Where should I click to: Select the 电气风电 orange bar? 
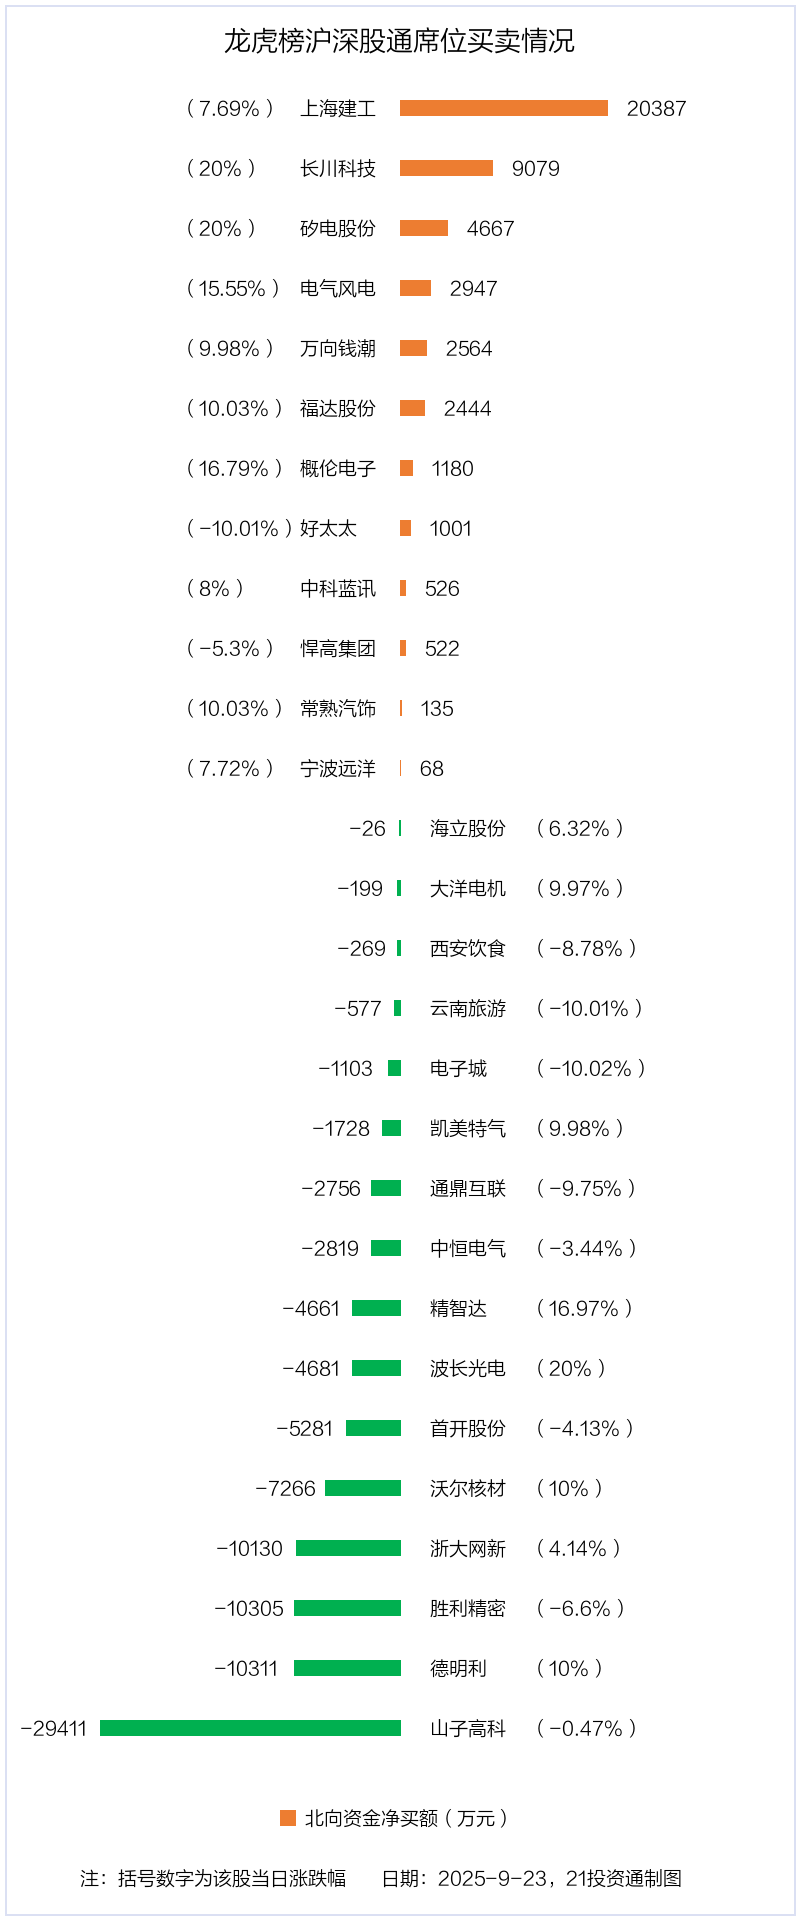coord(415,288)
